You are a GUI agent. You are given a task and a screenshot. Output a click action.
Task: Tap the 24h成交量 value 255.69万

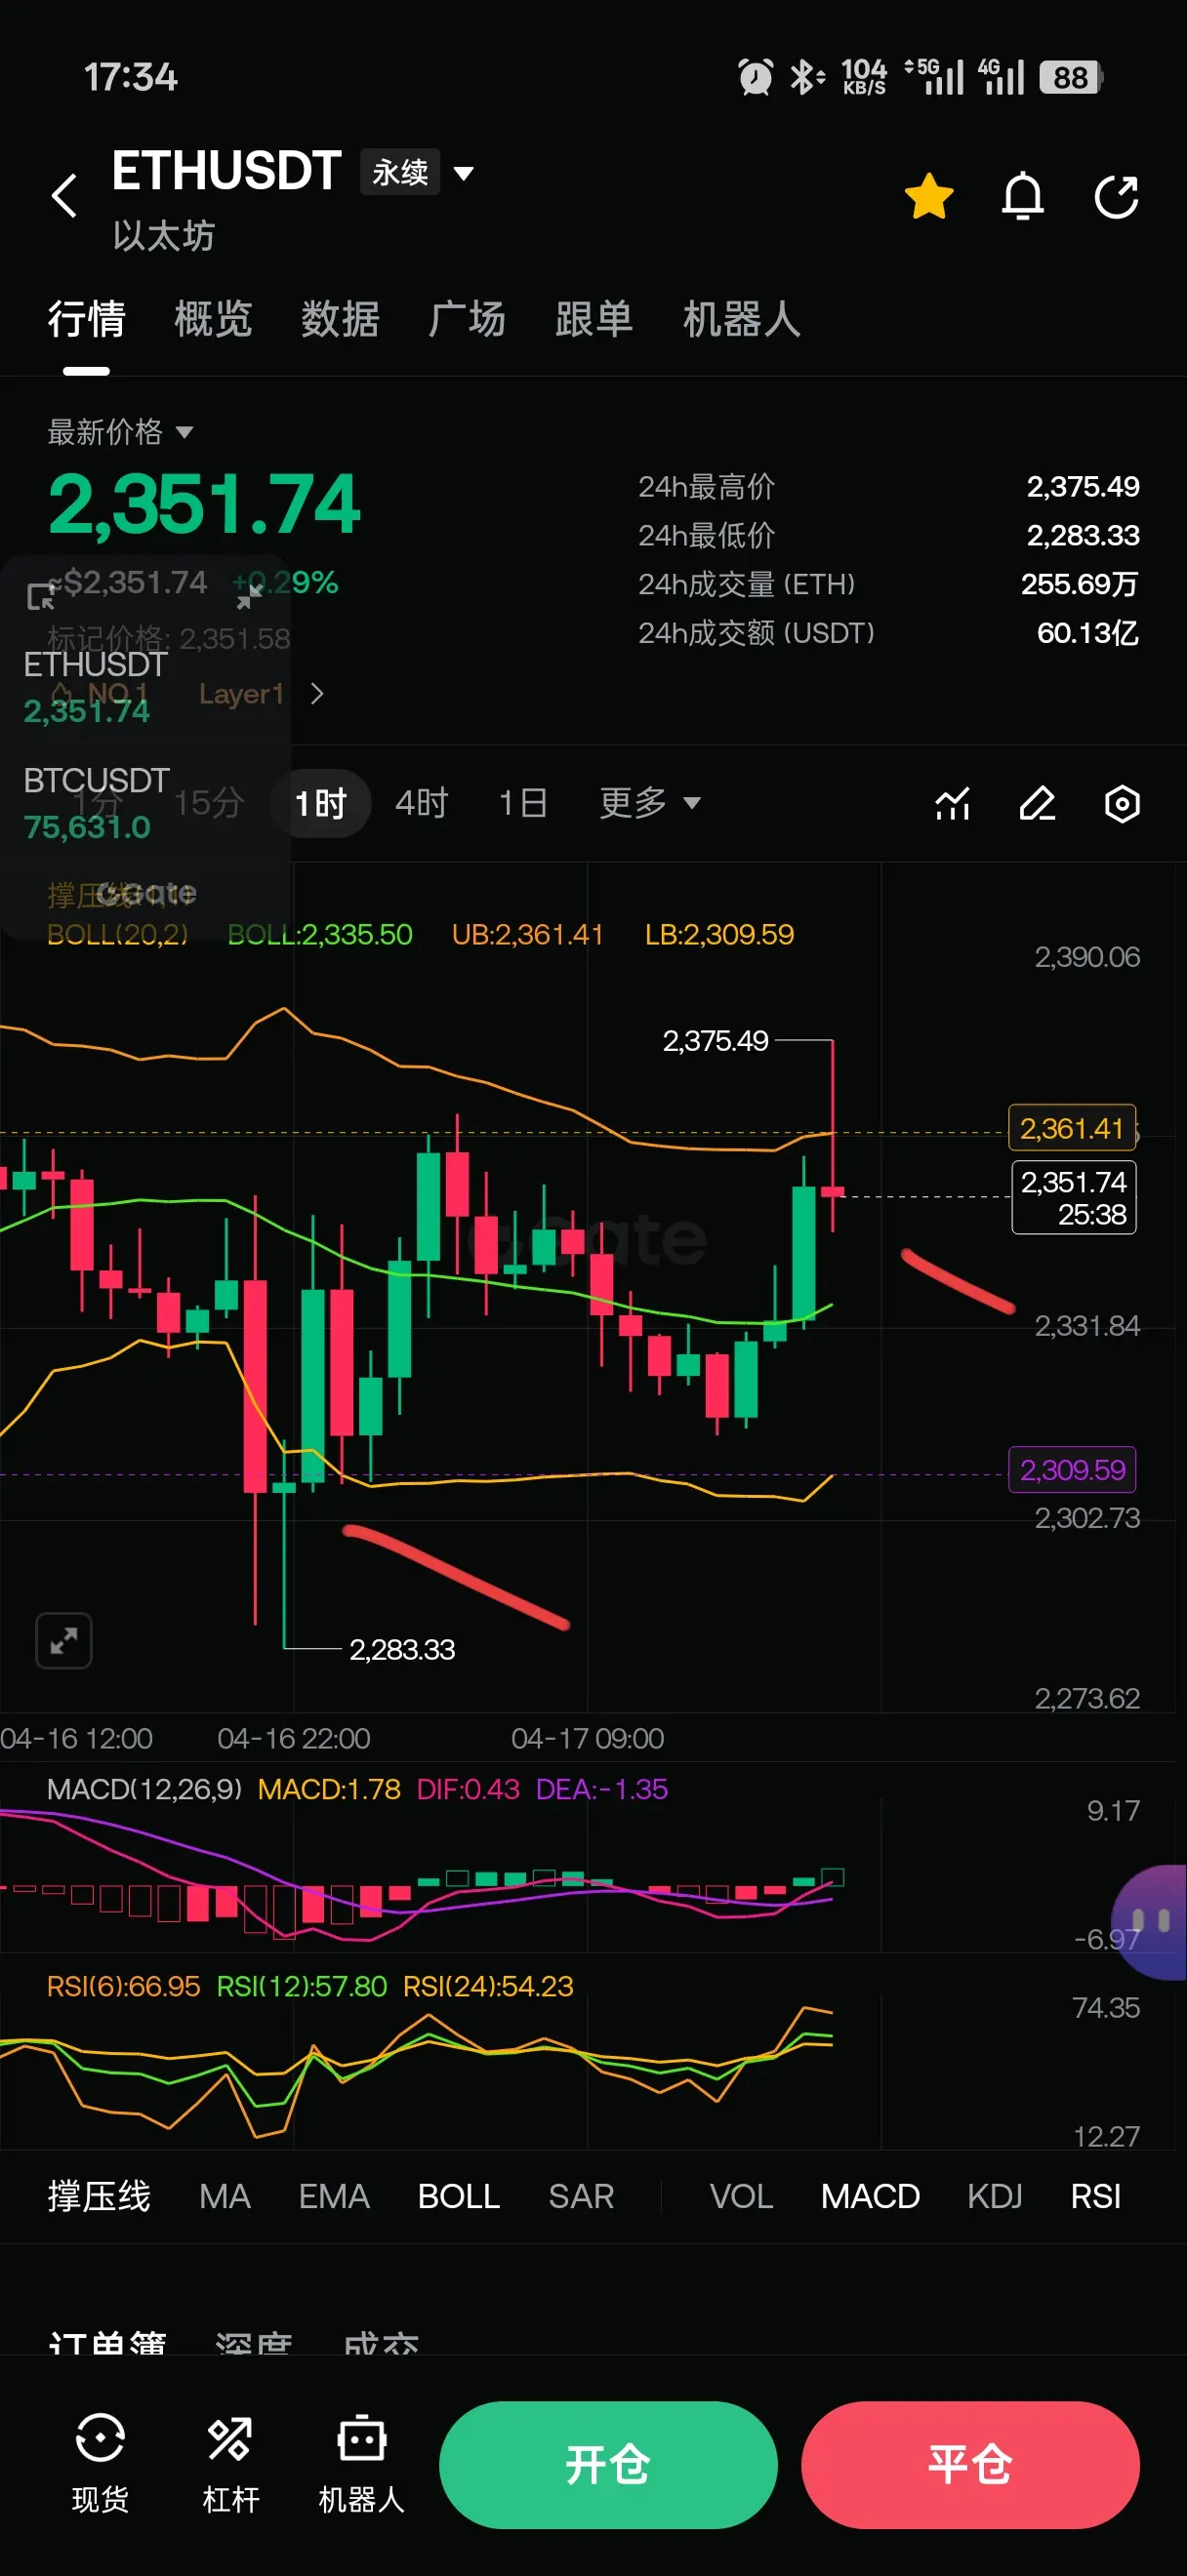[x=1079, y=584]
